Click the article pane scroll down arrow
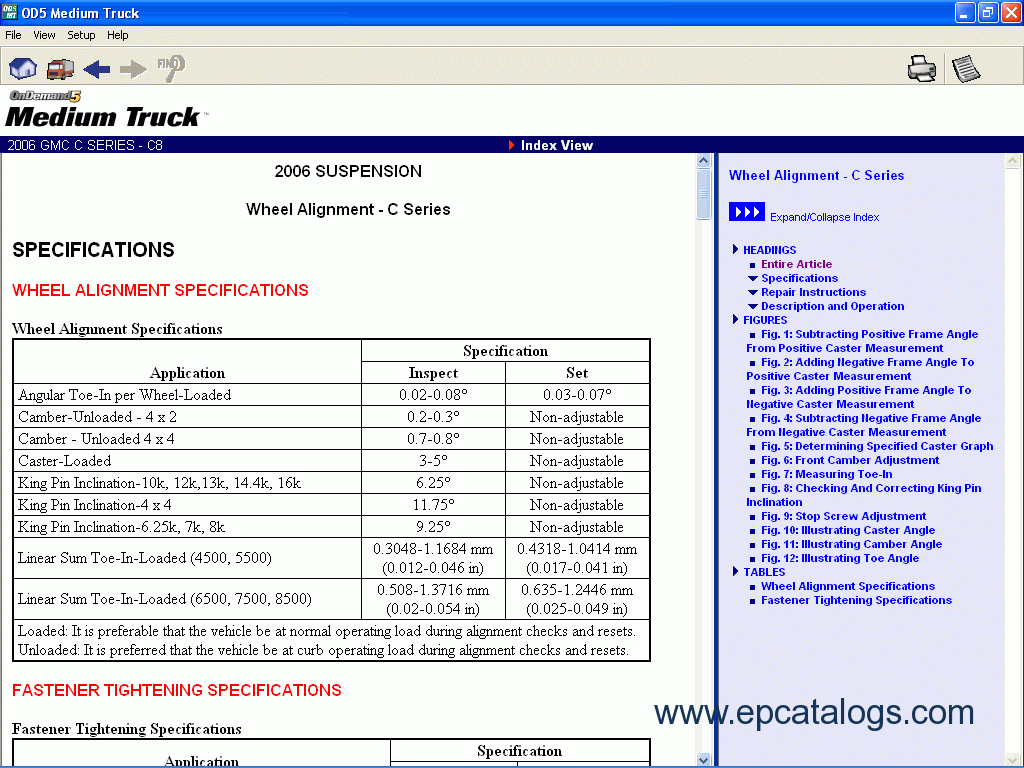Screen dimensions: 1024x768 [703, 760]
